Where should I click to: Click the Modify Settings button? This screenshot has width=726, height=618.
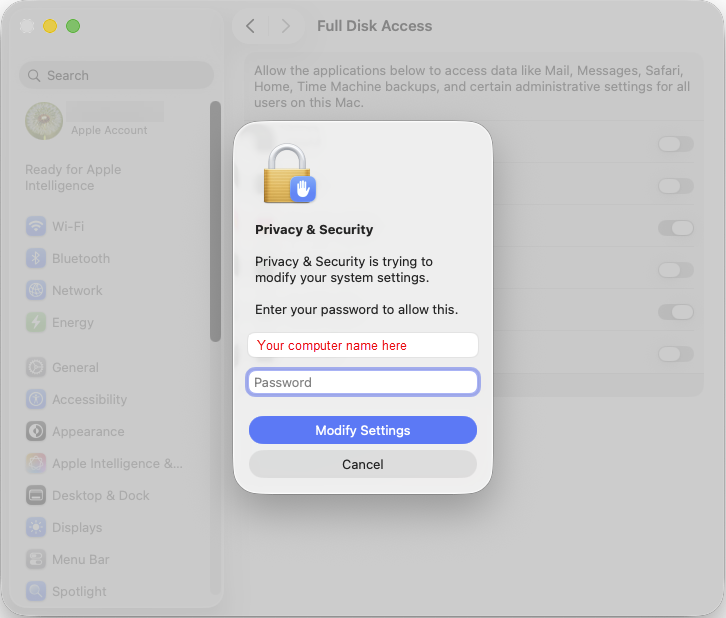[363, 430]
